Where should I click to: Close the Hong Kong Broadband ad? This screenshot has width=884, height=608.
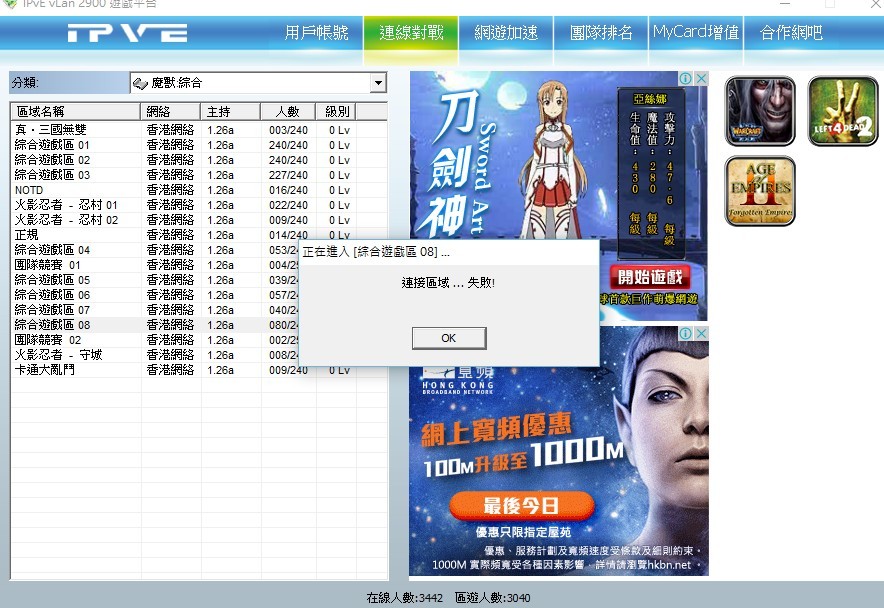point(701,333)
